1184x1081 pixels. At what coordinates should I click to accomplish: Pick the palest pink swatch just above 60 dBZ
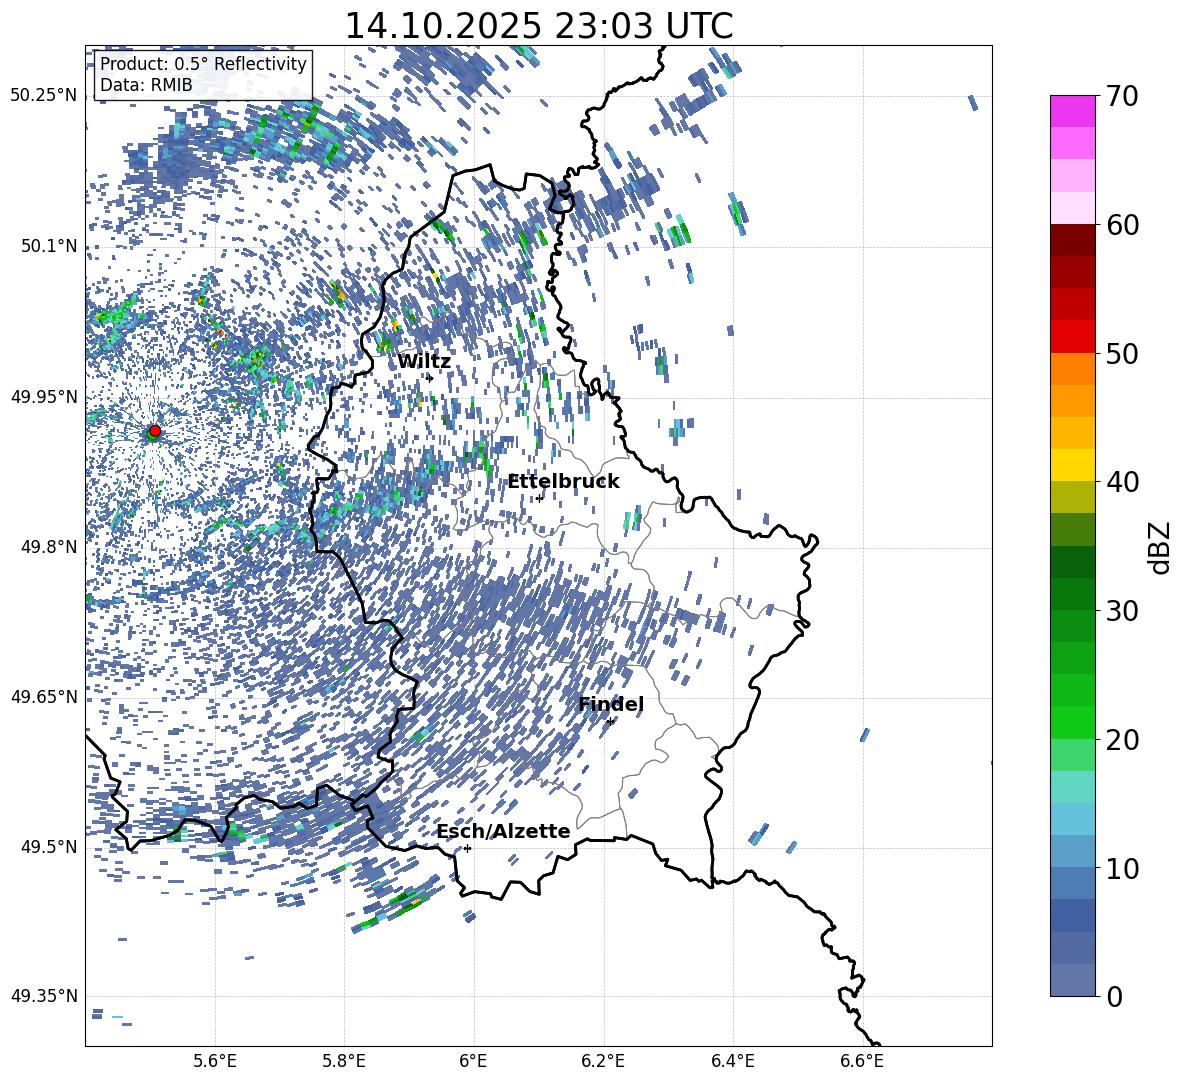pyautogui.click(x=1072, y=208)
